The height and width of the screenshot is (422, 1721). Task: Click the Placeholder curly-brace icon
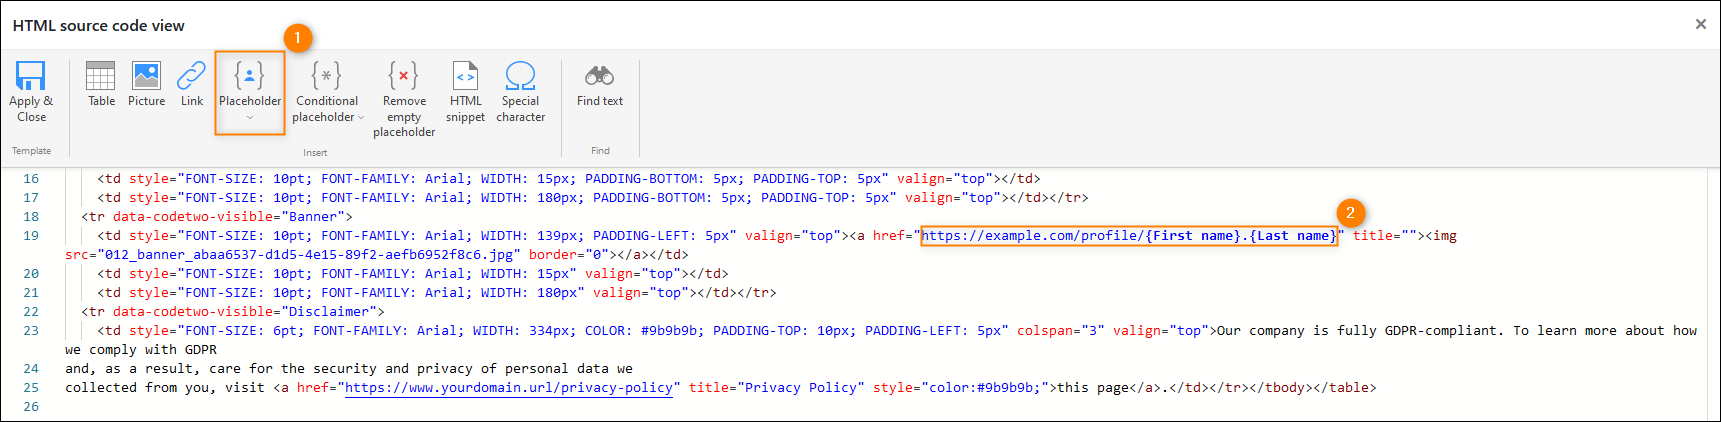249,76
